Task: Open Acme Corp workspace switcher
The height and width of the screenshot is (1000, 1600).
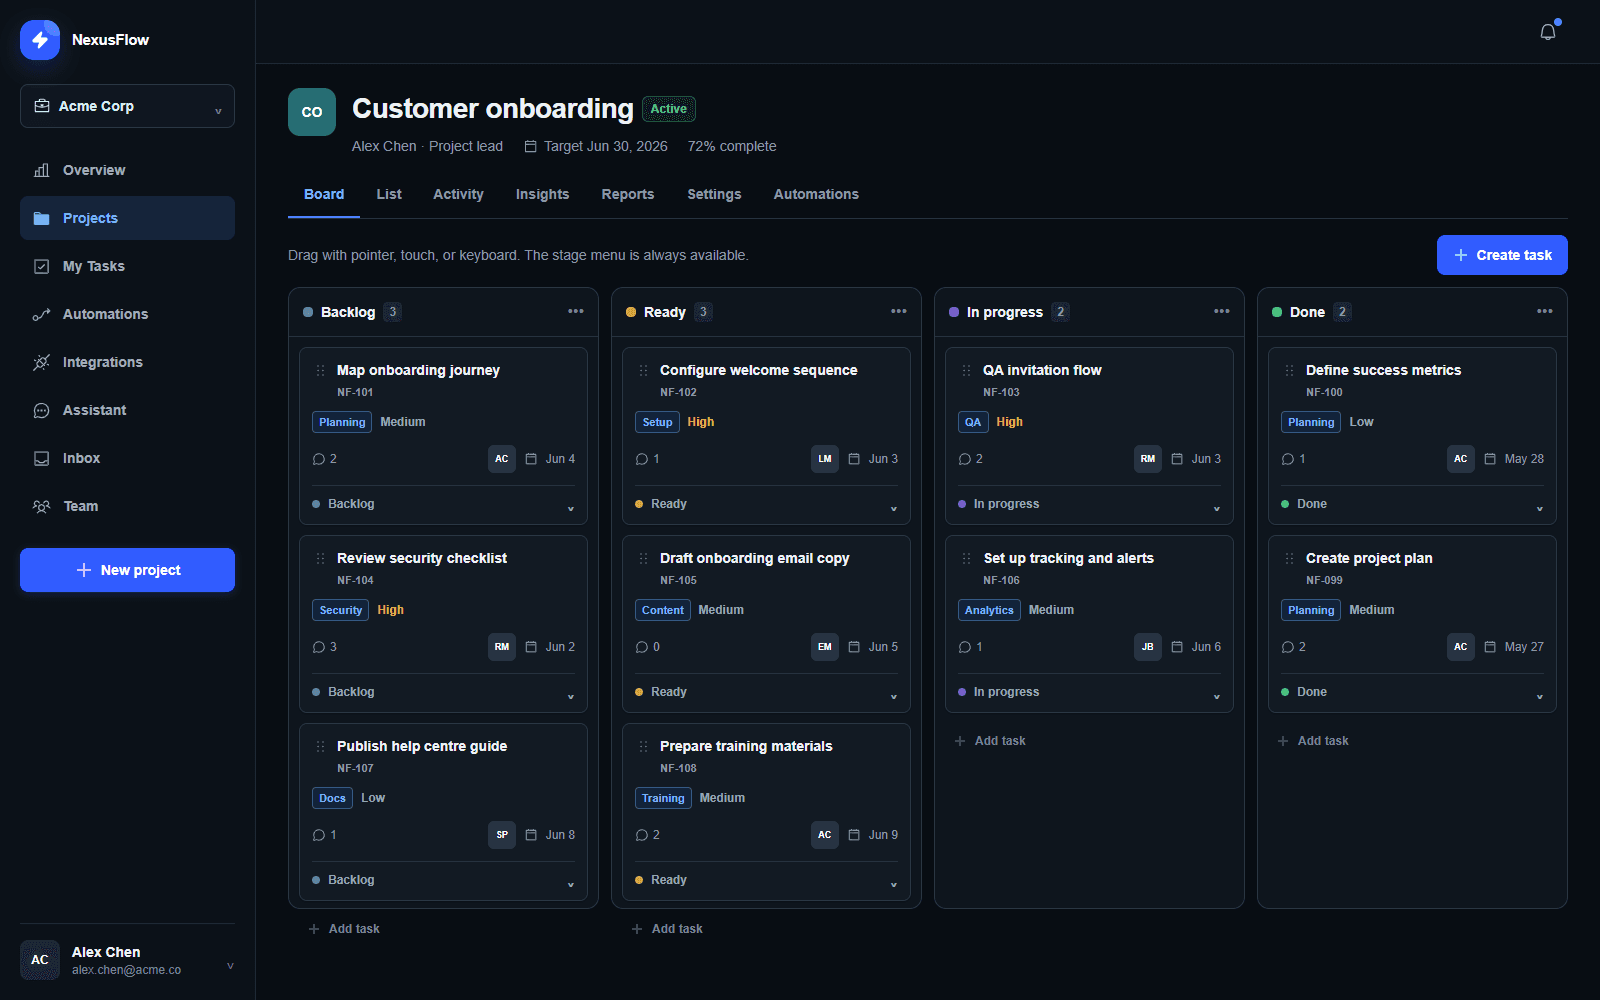Action: [x=127, y=106]
